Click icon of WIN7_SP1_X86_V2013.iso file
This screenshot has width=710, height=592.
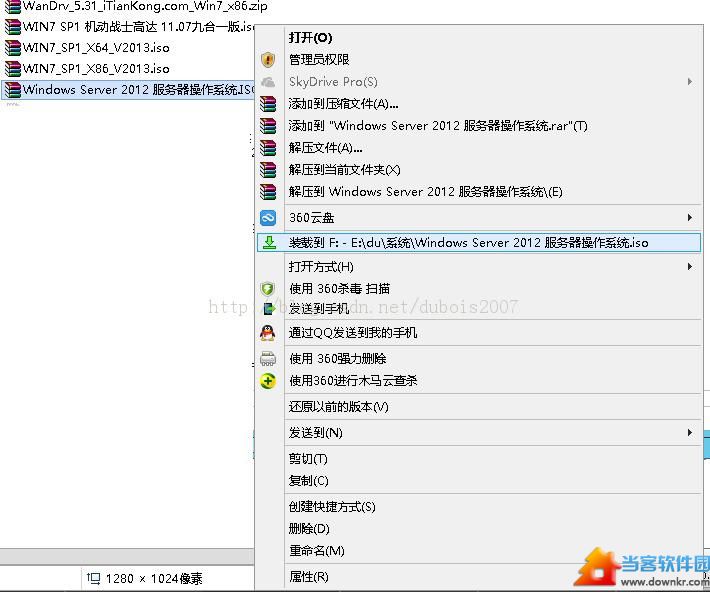(x=13, y=69)
